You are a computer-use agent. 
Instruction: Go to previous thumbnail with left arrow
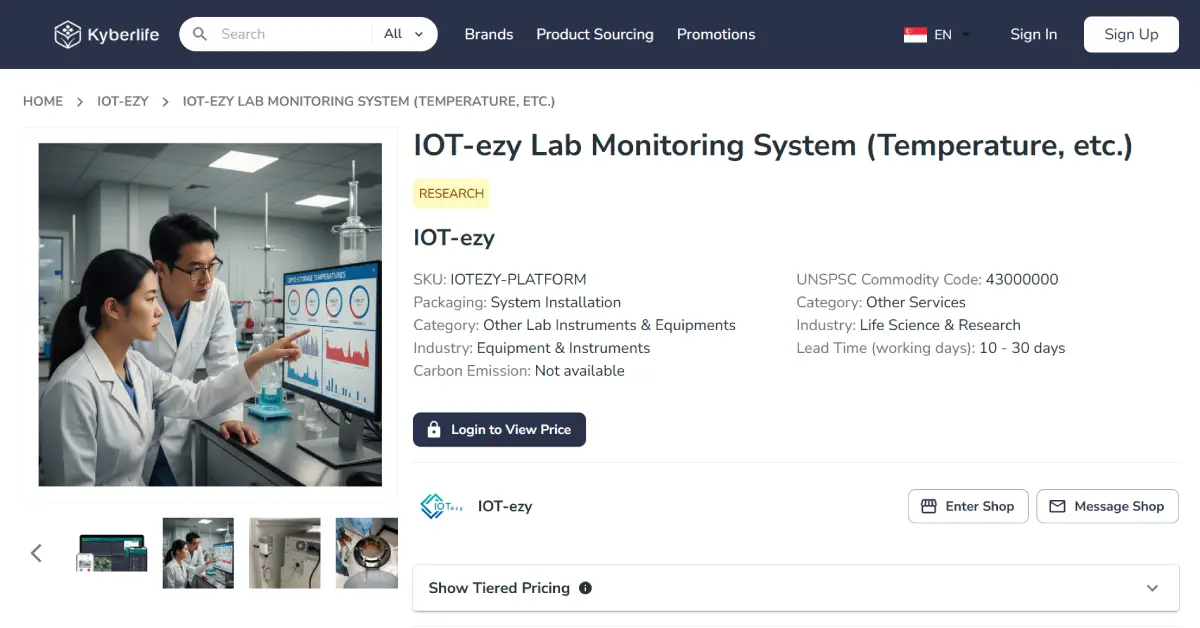coord(37,553)
